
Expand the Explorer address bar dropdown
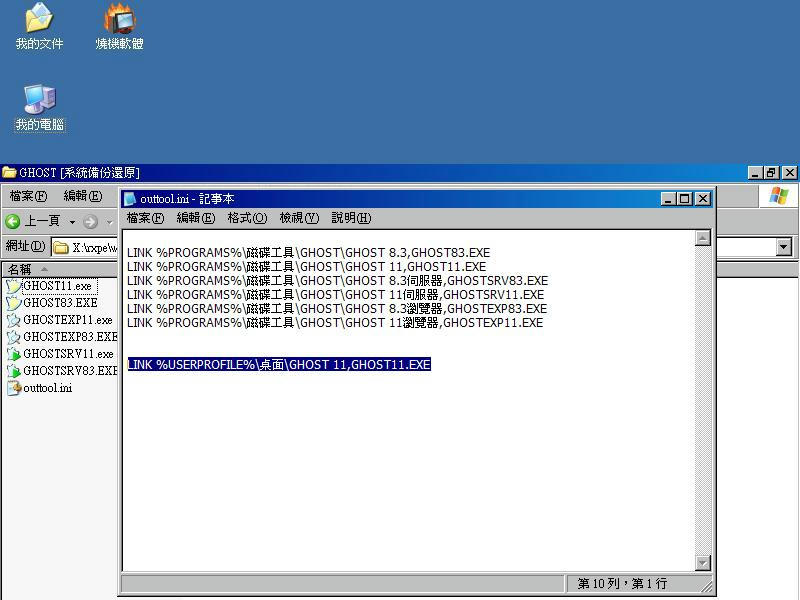click(784, 247)
